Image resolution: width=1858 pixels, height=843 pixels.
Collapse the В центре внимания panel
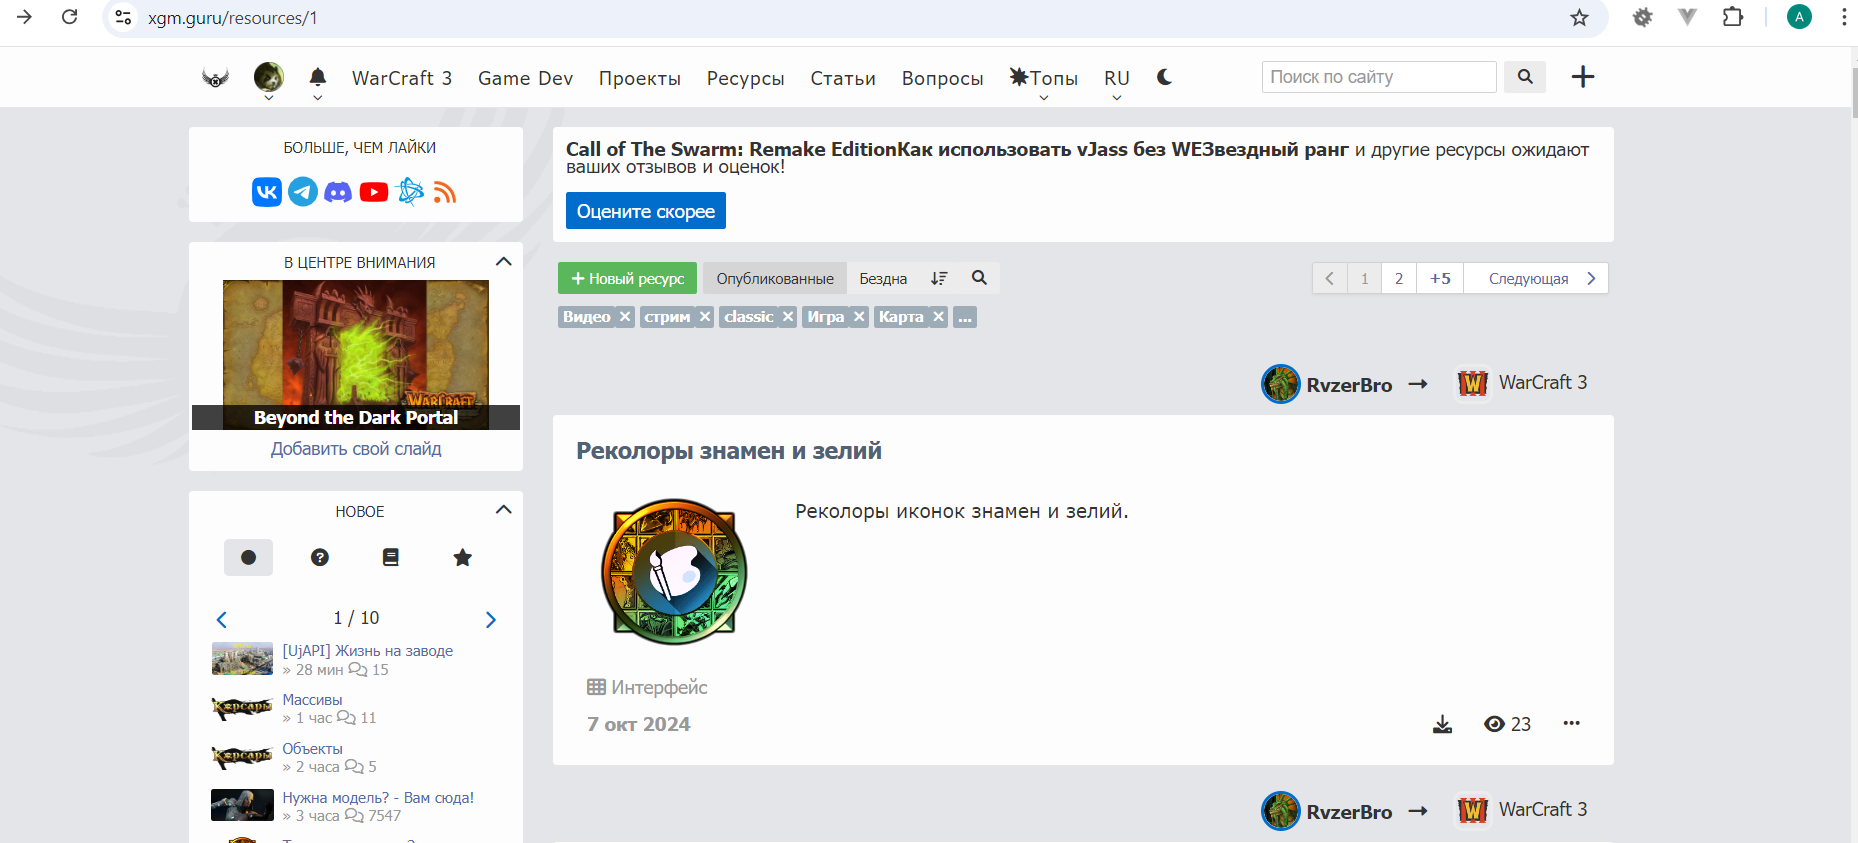coord(503,262)
